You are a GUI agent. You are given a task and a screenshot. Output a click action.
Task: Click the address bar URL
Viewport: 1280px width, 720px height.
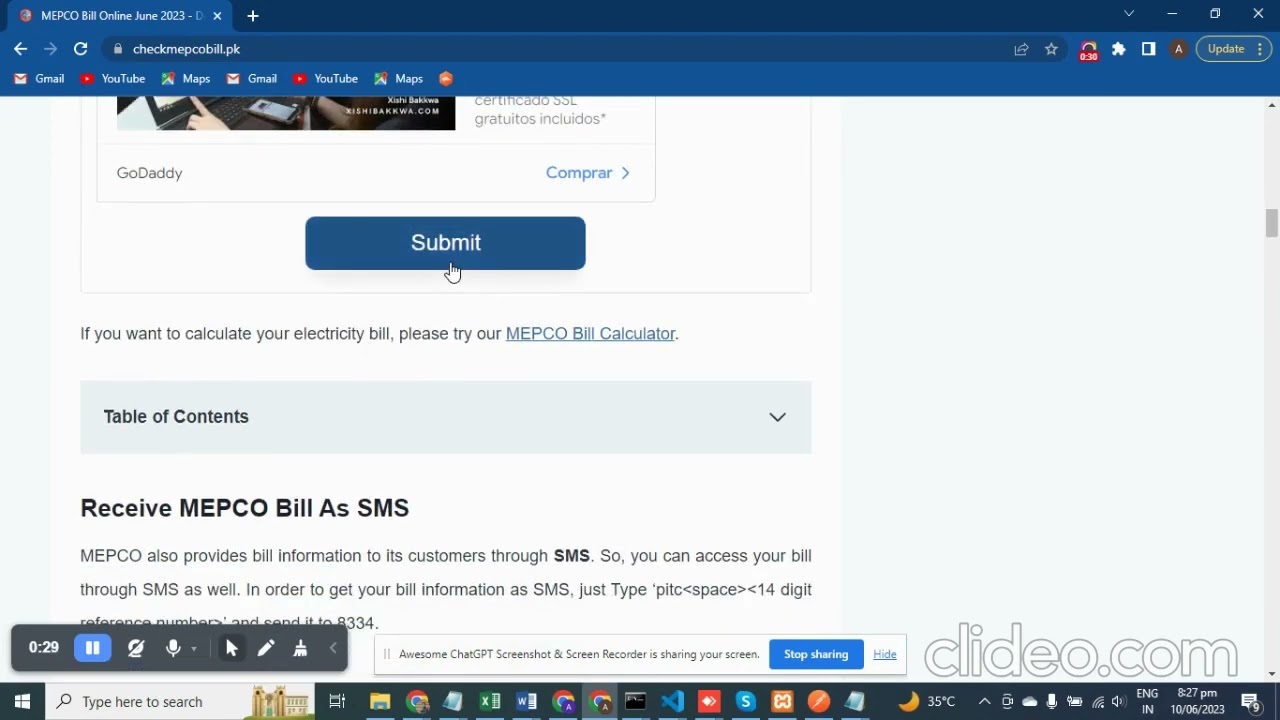pos(186,49)
